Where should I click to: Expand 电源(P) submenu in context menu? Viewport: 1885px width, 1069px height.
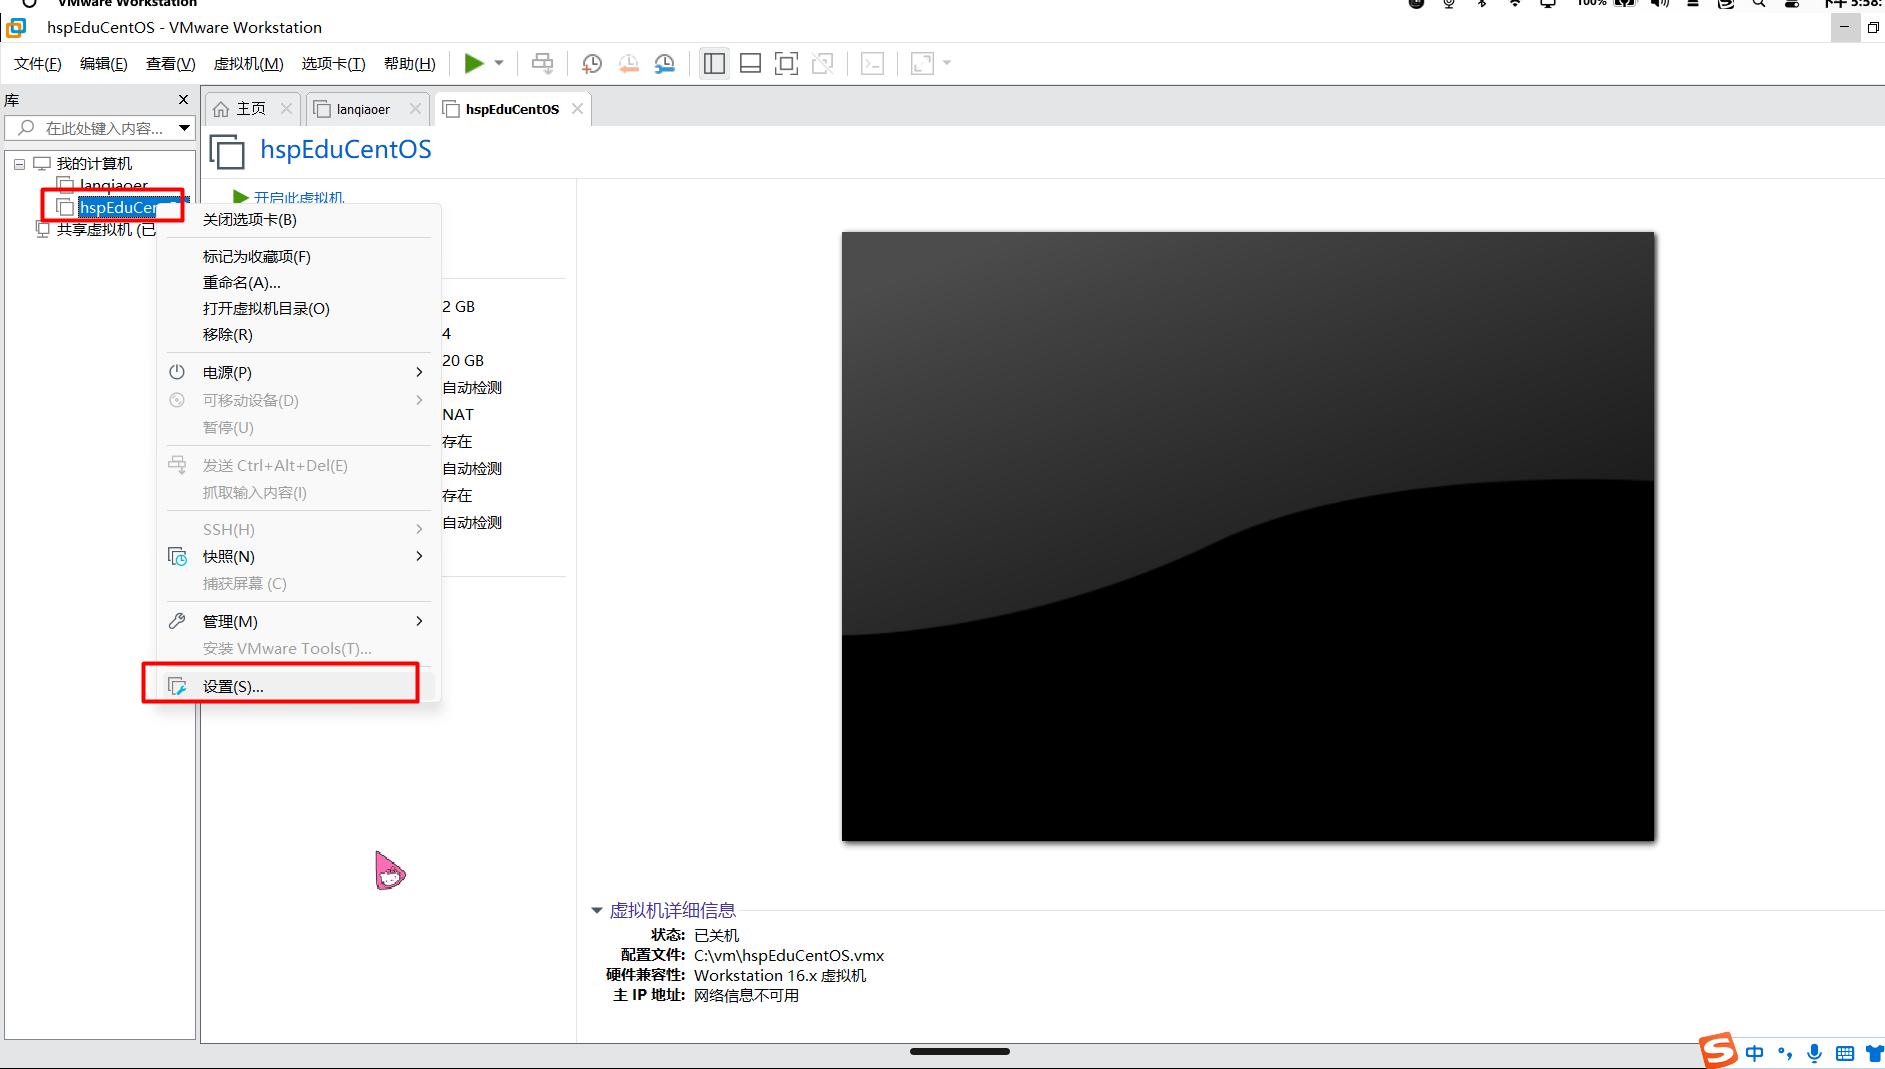[x=298, y=372]
